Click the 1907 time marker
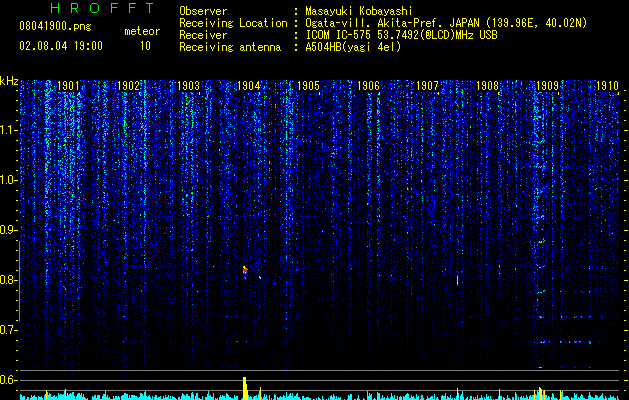Viewport: 629px width, 400px height. (x=428, y=85)
